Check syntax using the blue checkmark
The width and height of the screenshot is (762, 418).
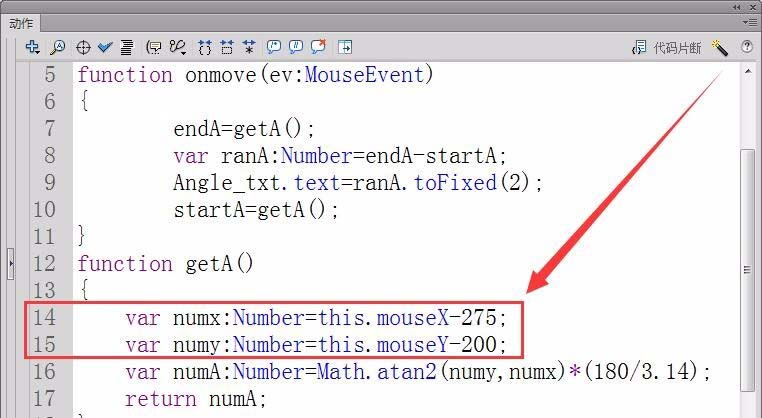[x=104, y=47]
